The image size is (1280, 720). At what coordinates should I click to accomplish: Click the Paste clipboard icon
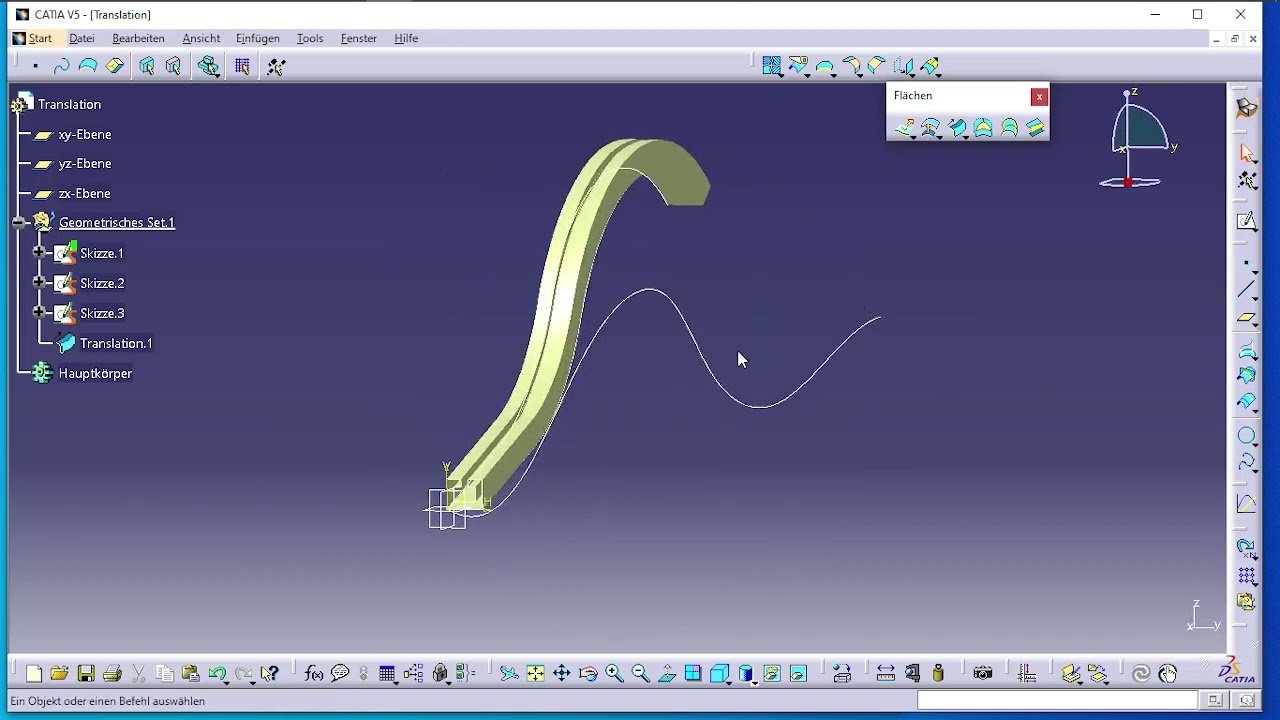click(x=191, y=674)
